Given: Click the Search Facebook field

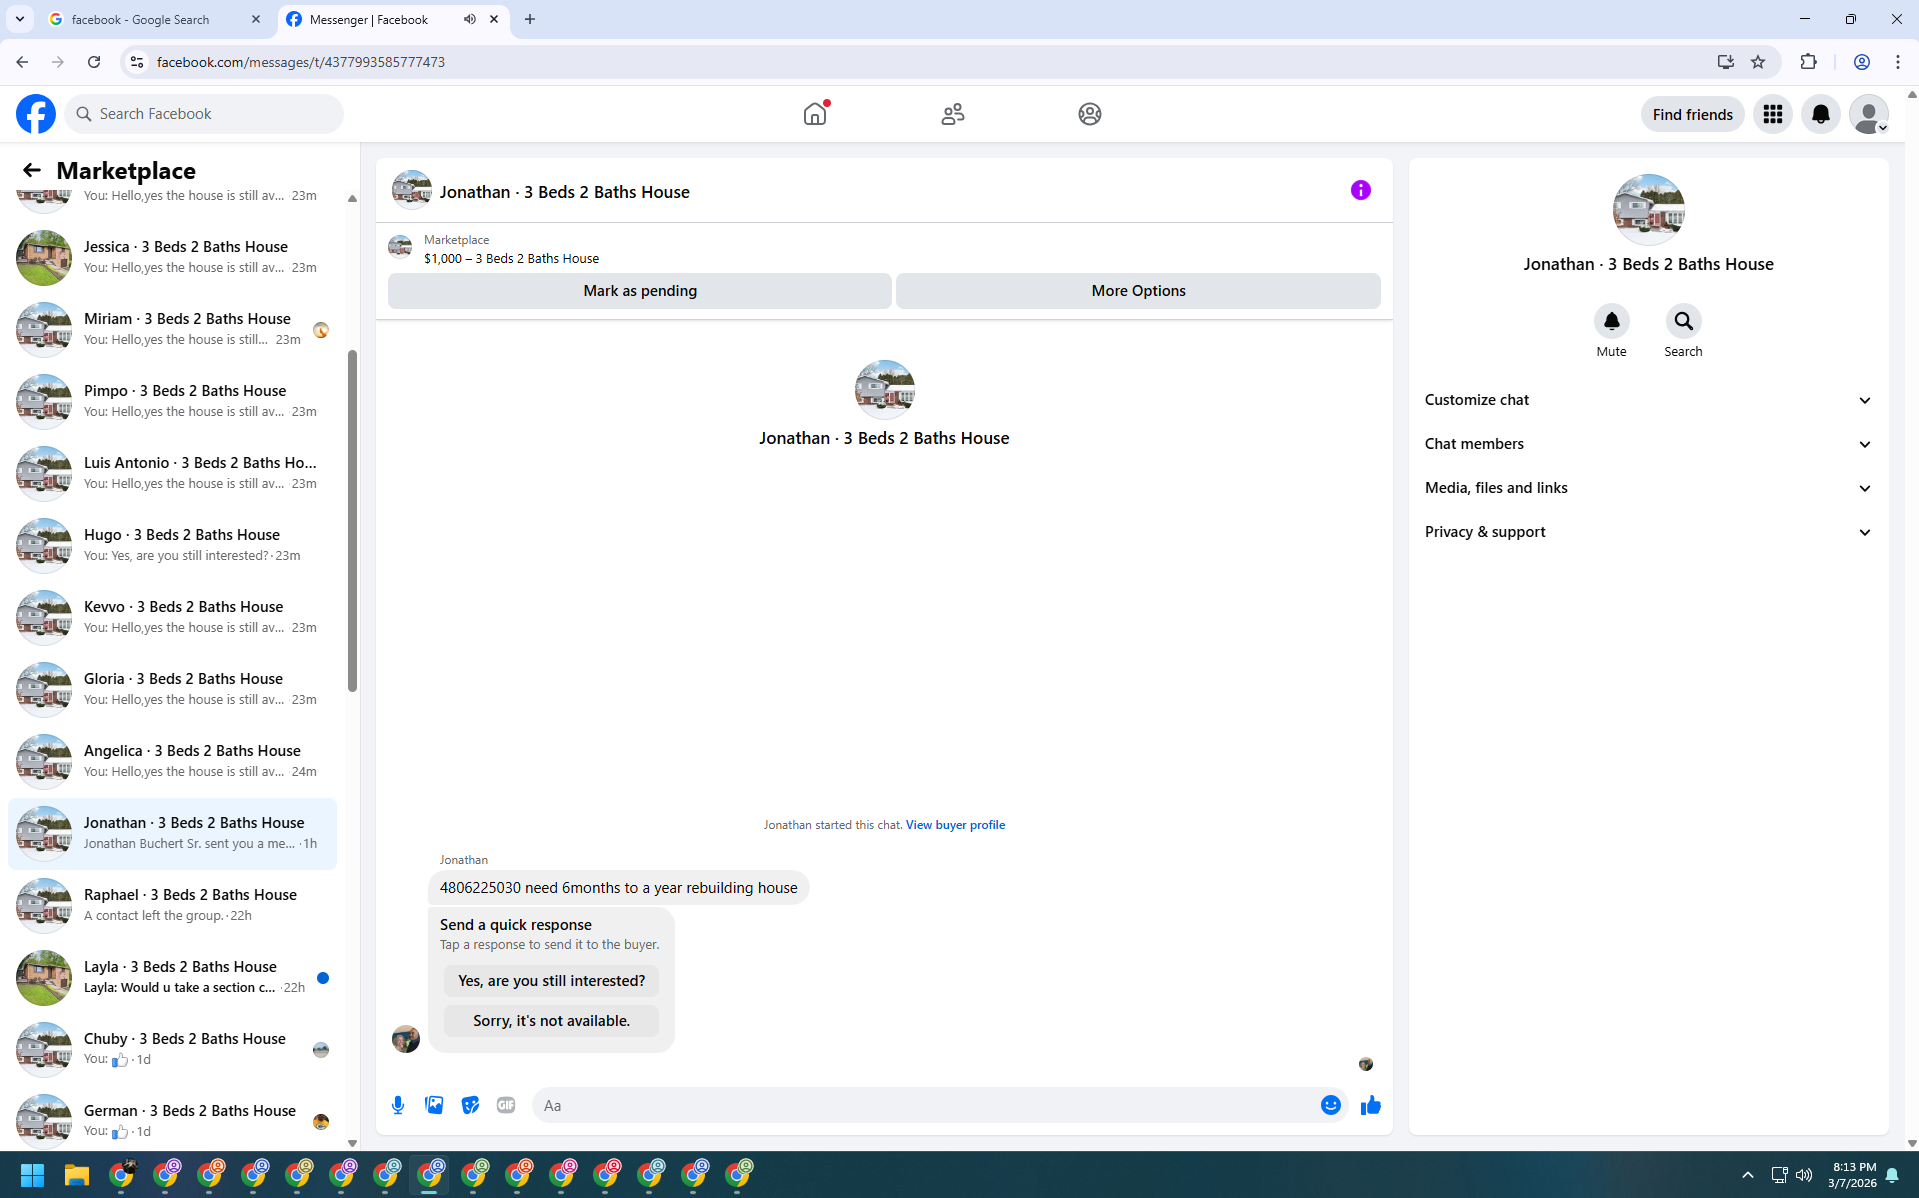Looking at the screenshot, I should point(204,114).
